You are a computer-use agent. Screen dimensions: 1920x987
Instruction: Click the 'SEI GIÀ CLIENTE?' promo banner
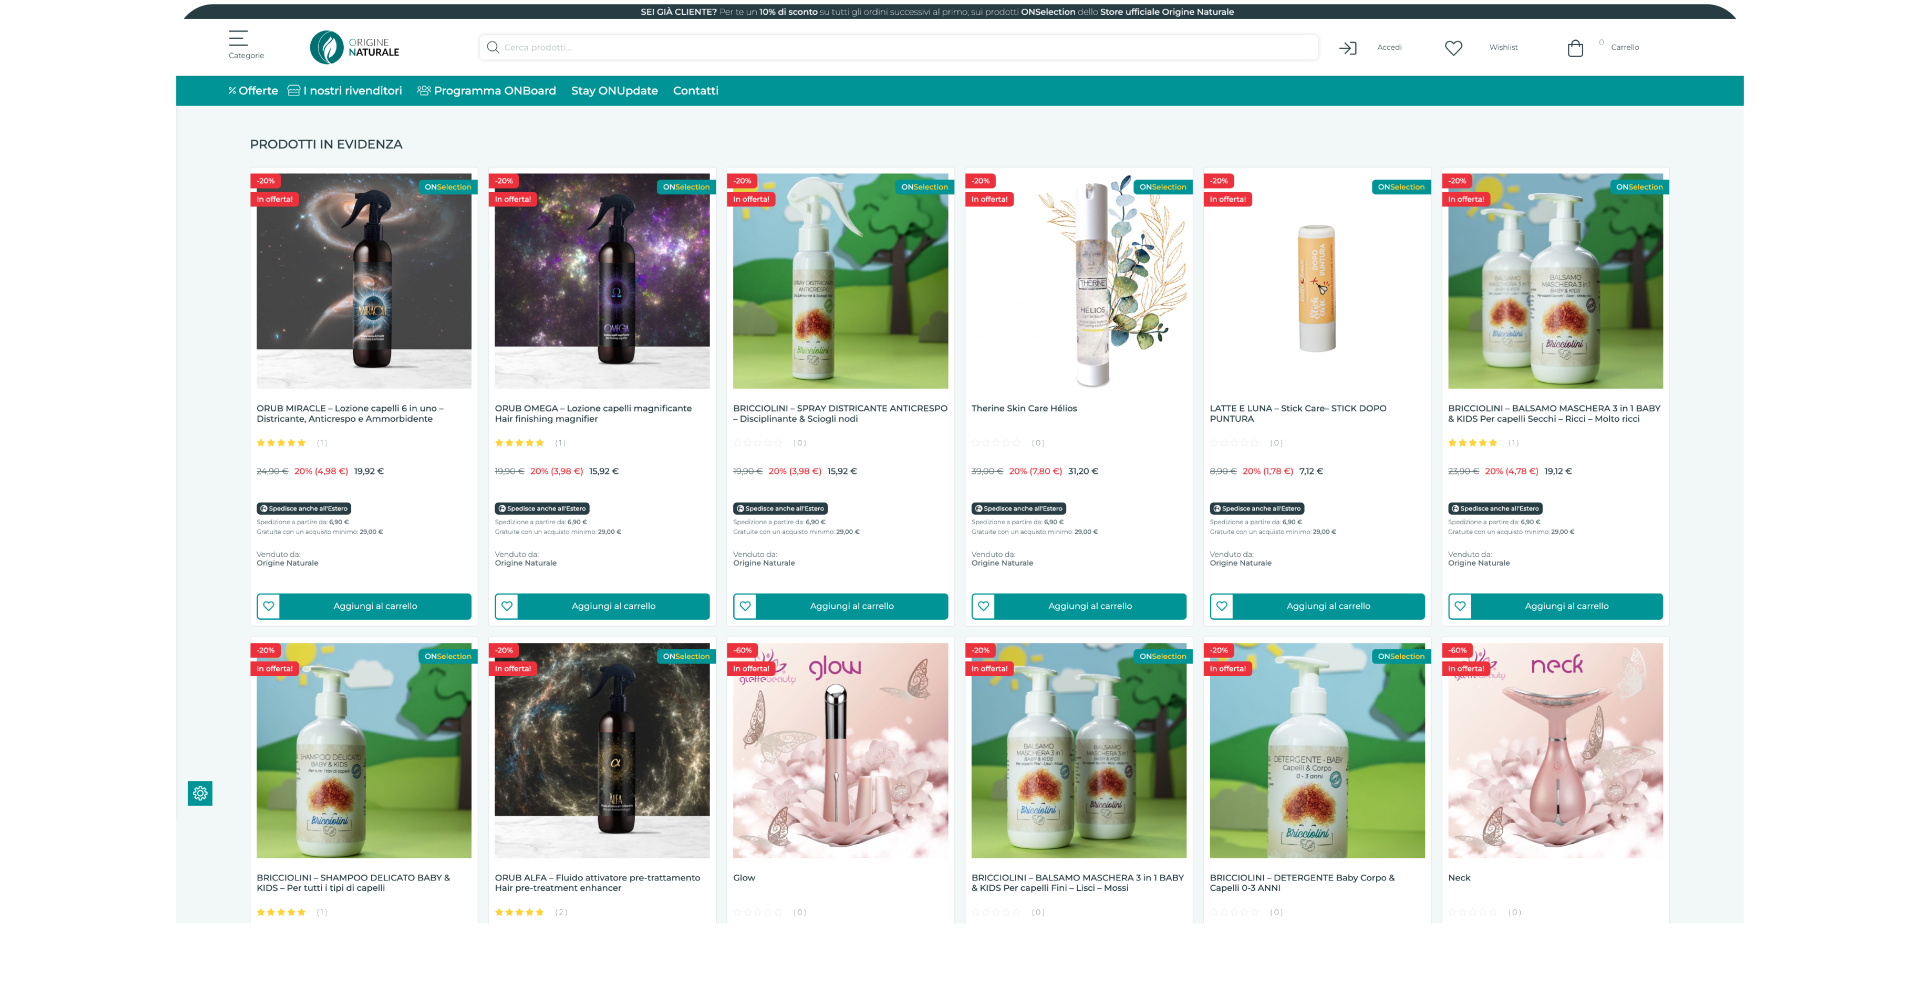(937, 12)
